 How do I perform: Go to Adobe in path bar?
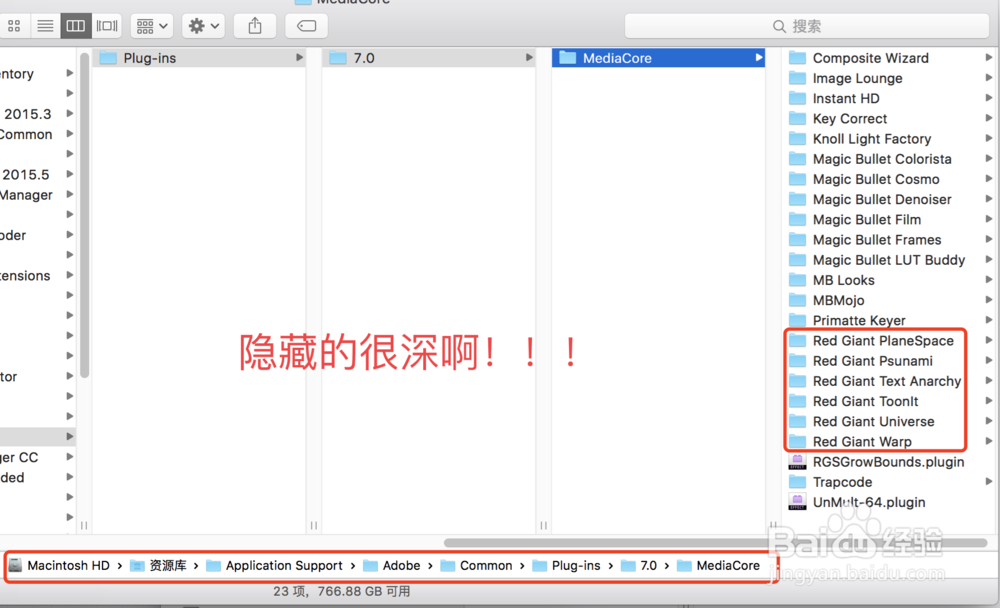(x=392, y=566)
